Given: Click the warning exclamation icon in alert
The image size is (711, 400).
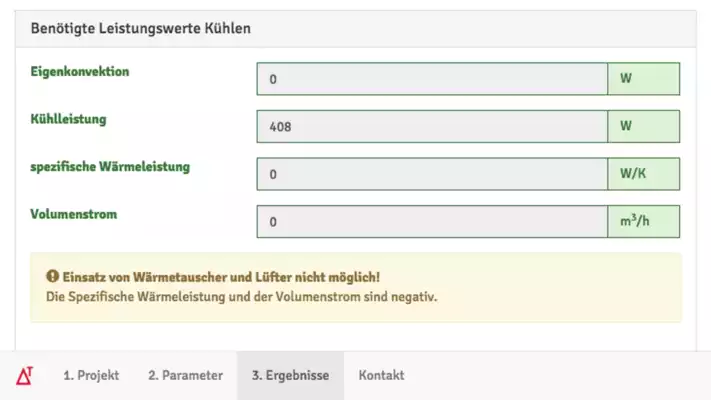Looking at the screenshot, I should pyautogui.click(x=53, y=276).
